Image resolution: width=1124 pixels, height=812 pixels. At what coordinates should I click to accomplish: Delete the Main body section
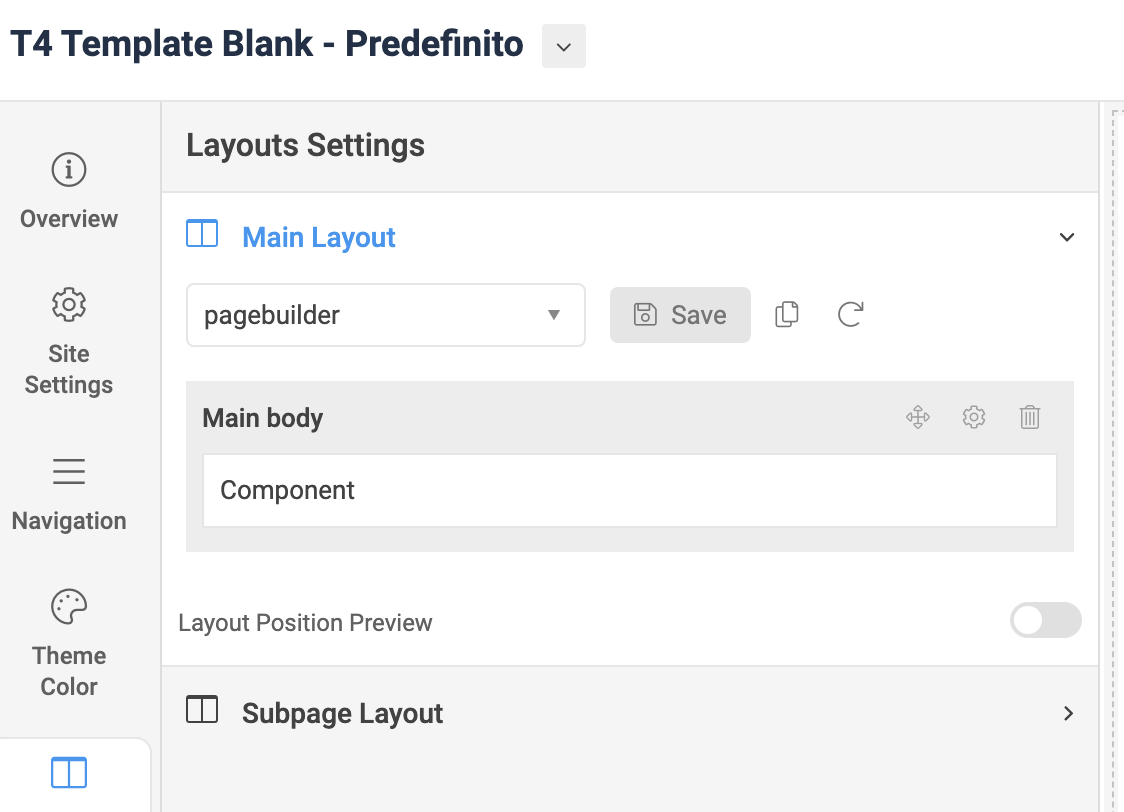1030,417
